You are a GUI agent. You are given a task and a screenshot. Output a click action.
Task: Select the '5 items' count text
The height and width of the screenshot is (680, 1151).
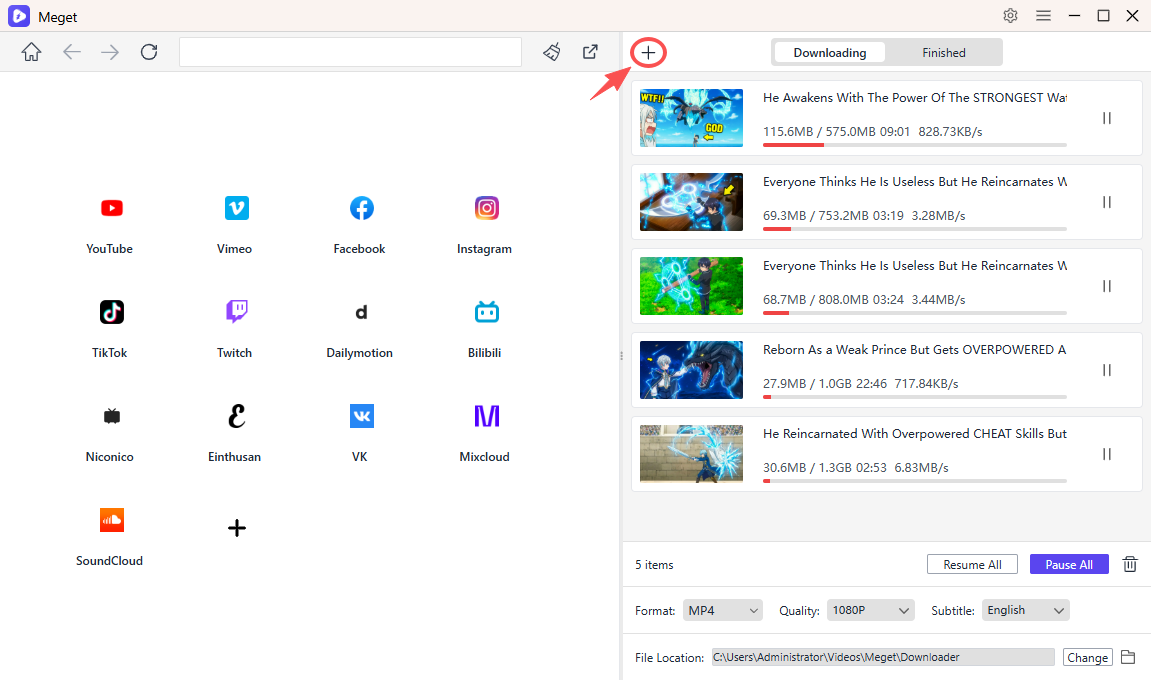pos(654,565)
